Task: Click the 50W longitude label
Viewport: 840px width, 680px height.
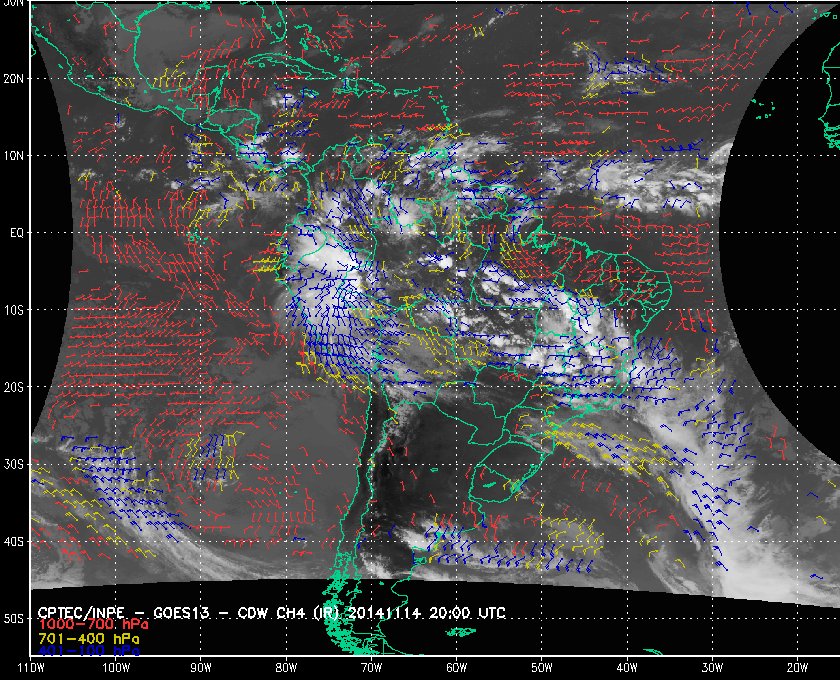Action: tap(542, 668)
